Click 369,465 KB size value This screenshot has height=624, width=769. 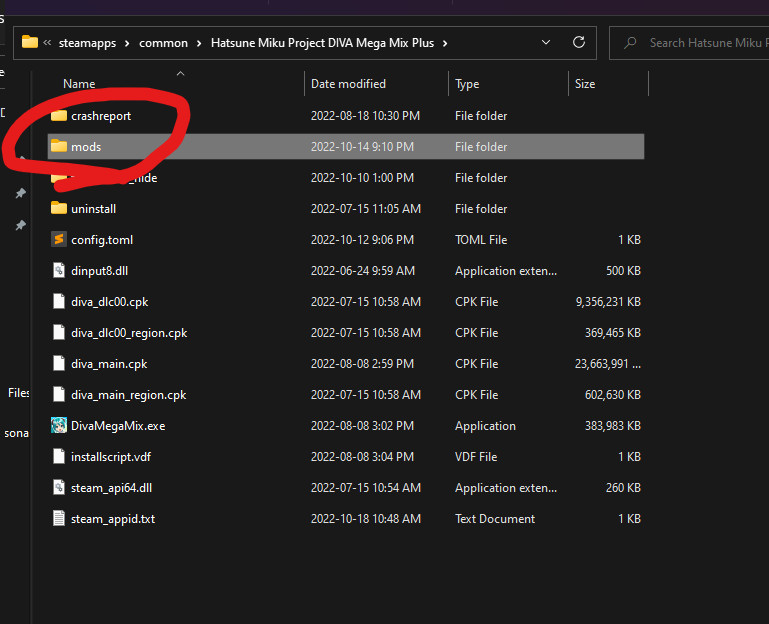point(613,333)
